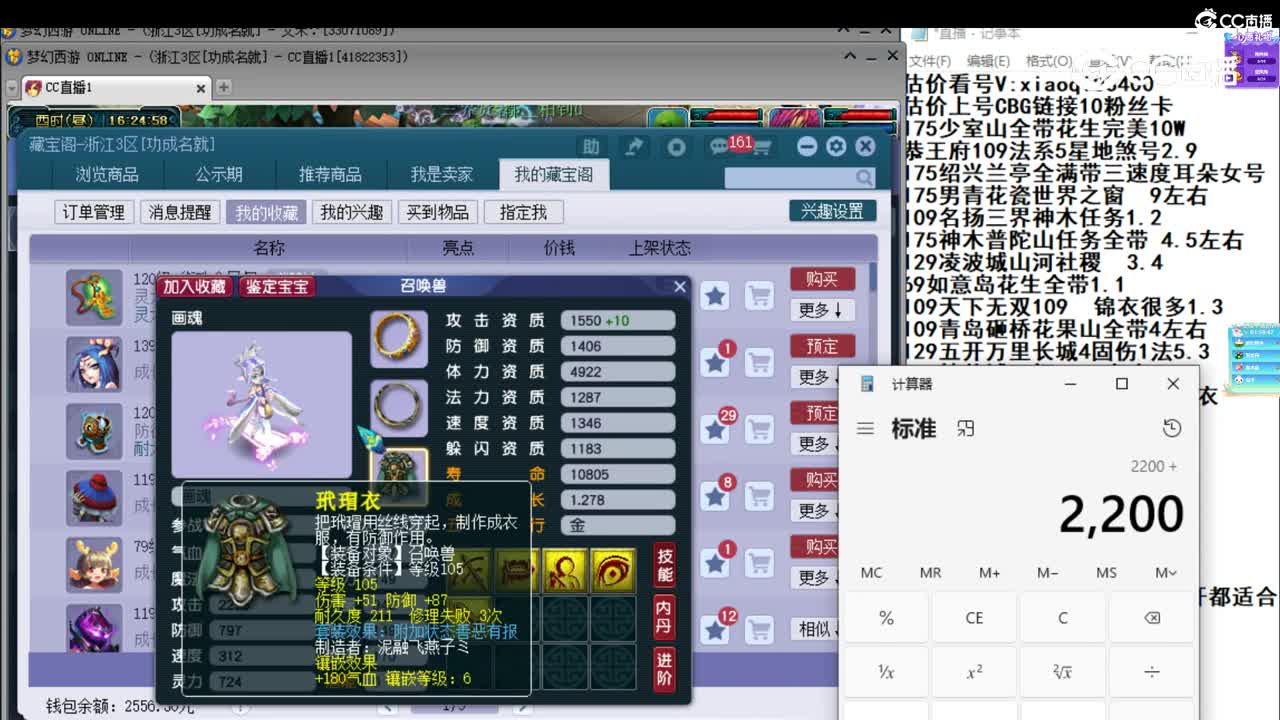This screenshot has width=1280, height=720.
Task: Click cart icon beside star badge 12
Action: [x=760, y=630]
